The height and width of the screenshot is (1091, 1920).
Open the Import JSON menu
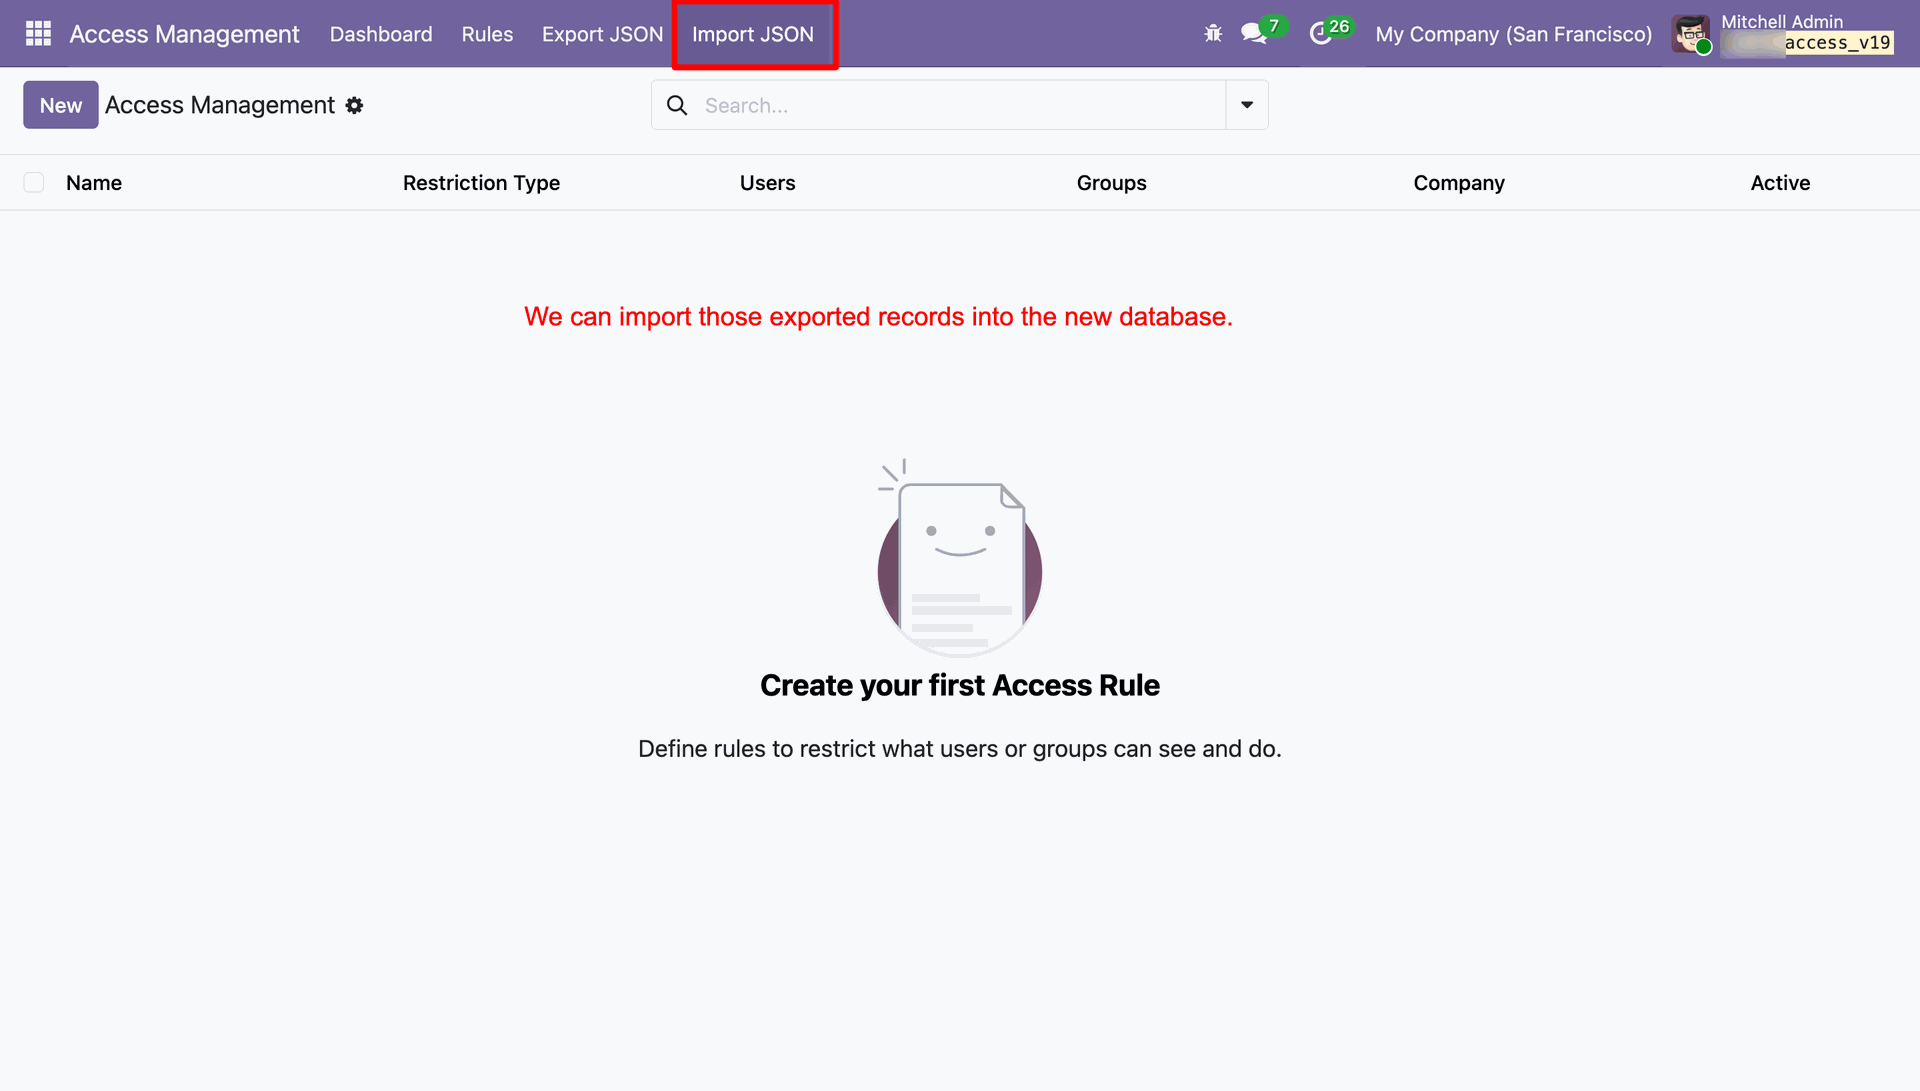[x=753, y=34]
